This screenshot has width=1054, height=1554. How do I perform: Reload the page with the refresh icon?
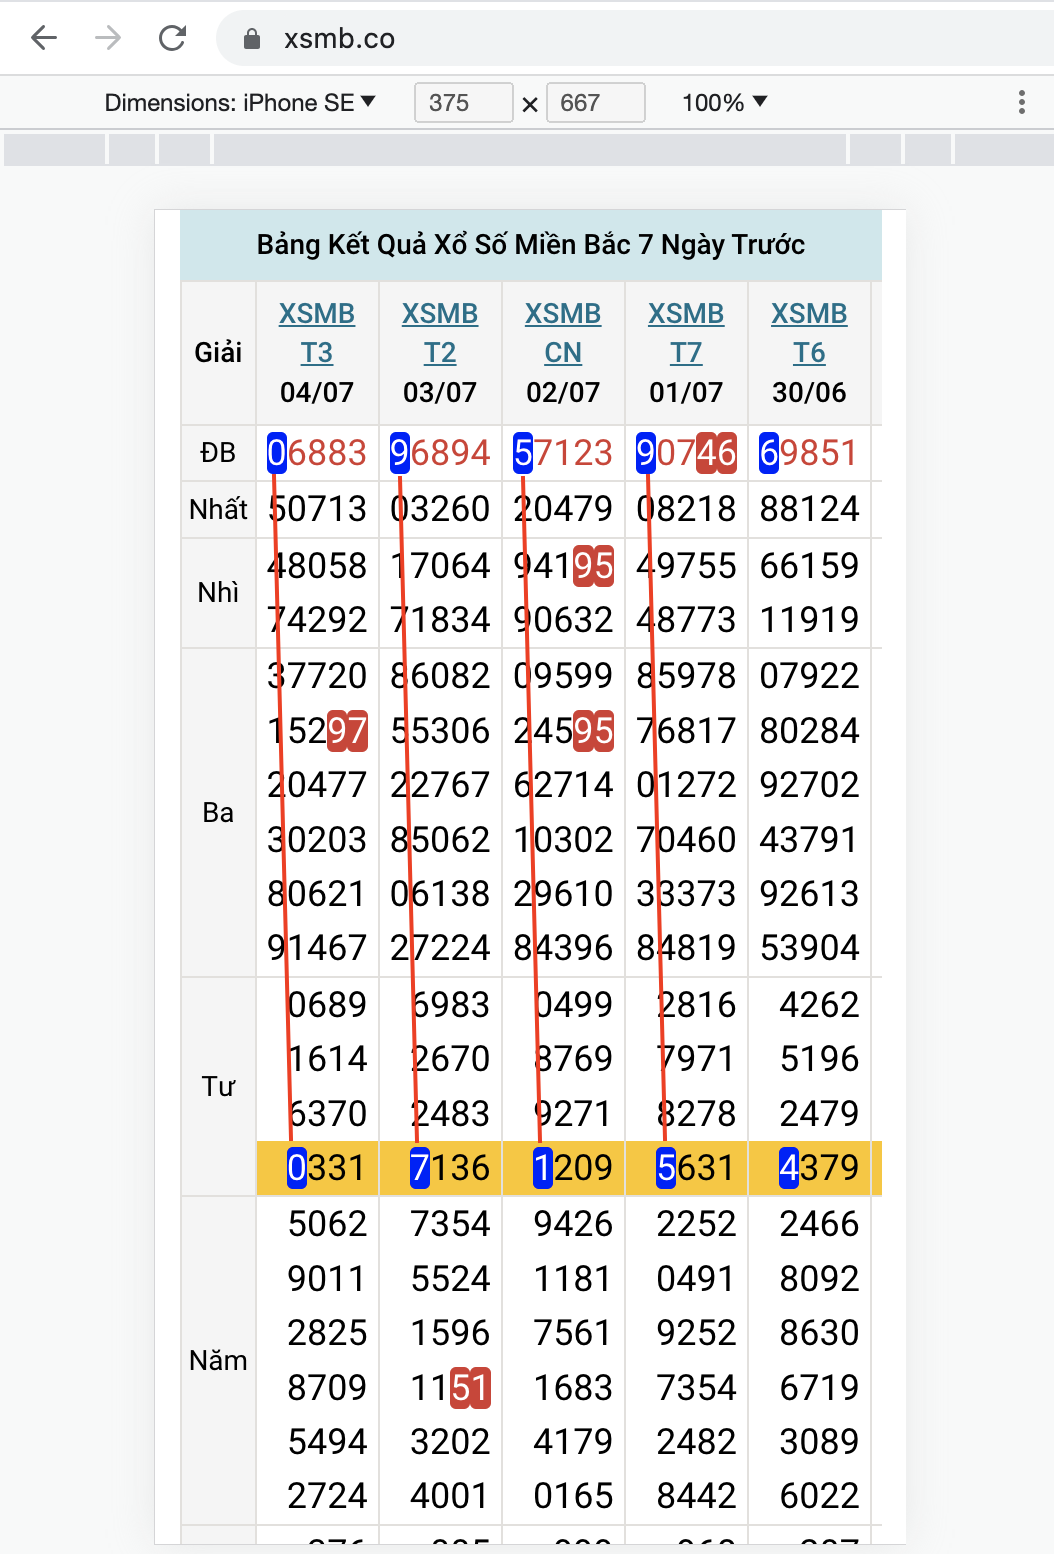coord(173,38)
